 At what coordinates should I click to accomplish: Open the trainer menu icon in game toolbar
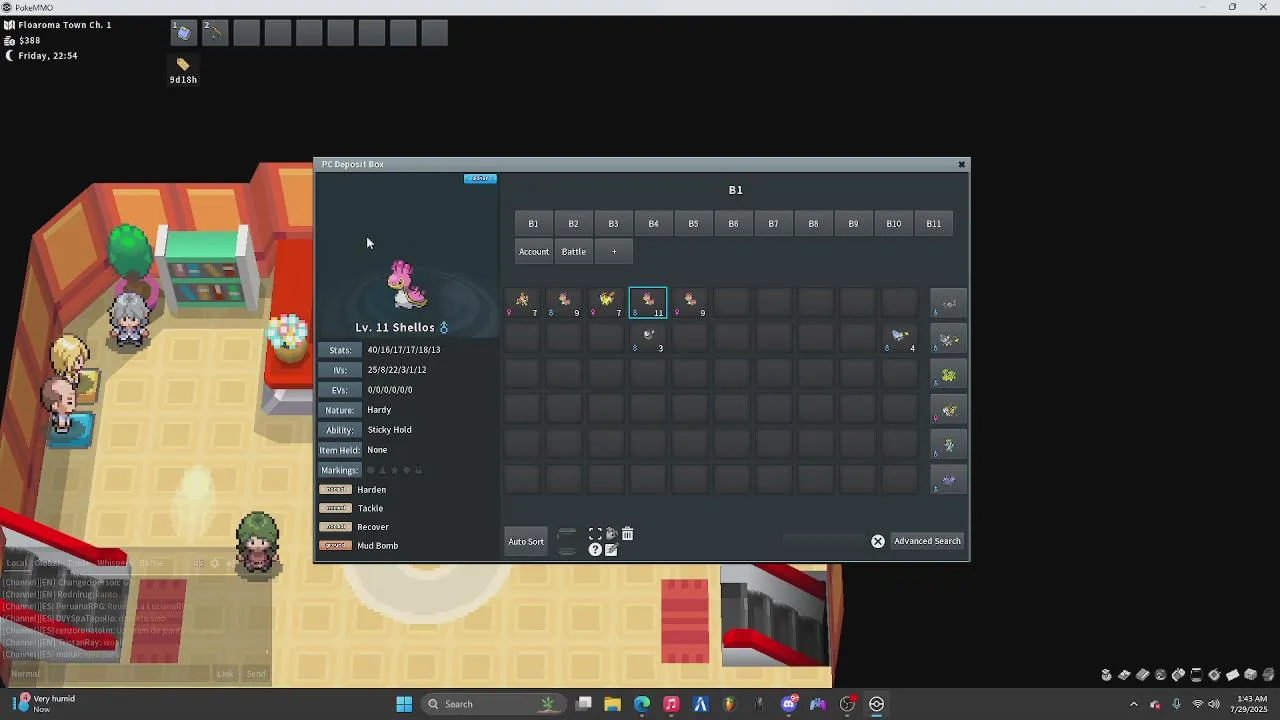click(1124, 675)
